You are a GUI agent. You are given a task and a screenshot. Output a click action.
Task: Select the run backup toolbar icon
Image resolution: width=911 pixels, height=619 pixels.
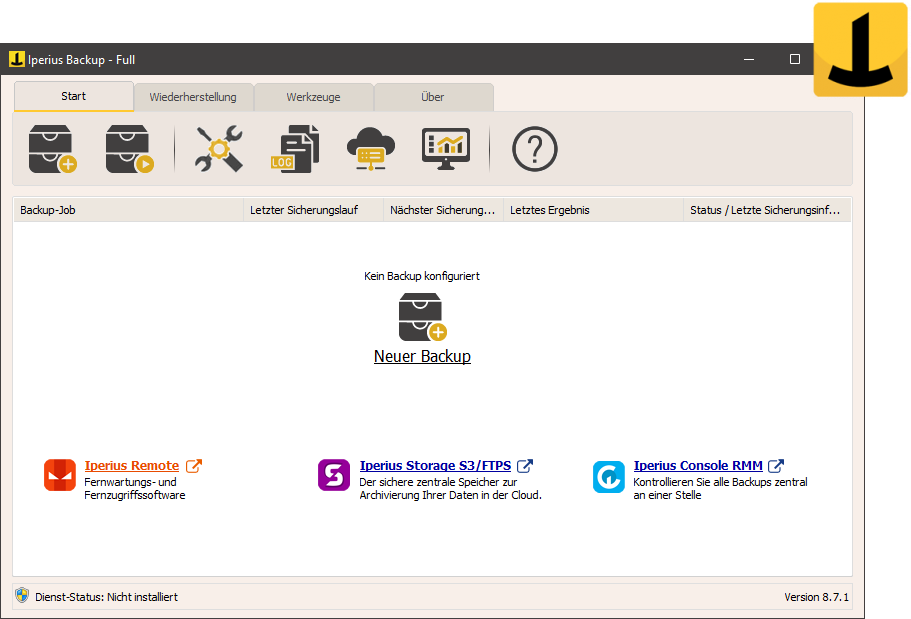tap(128, 148)
